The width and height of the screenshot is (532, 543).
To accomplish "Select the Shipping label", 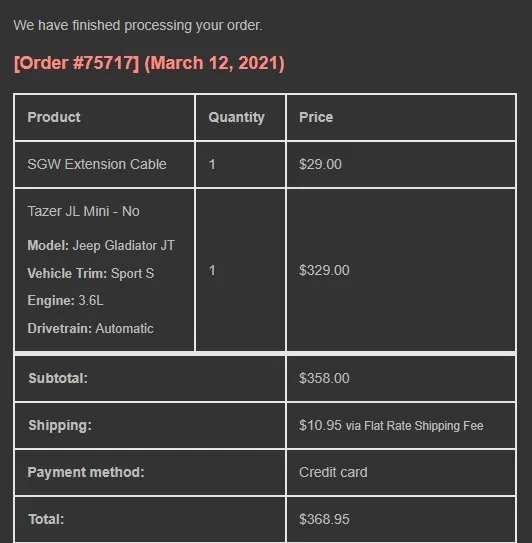I will tap(60, 426).
